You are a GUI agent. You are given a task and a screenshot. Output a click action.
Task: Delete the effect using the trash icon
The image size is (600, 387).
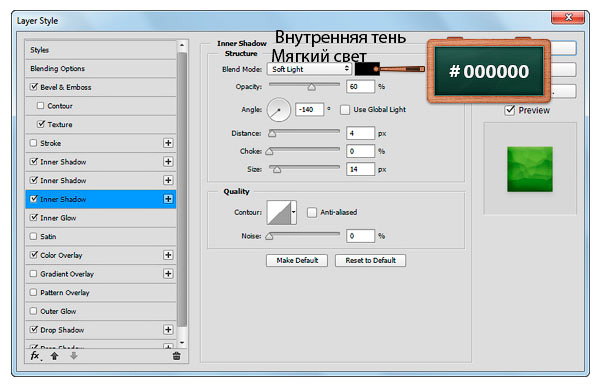[176, 356]
